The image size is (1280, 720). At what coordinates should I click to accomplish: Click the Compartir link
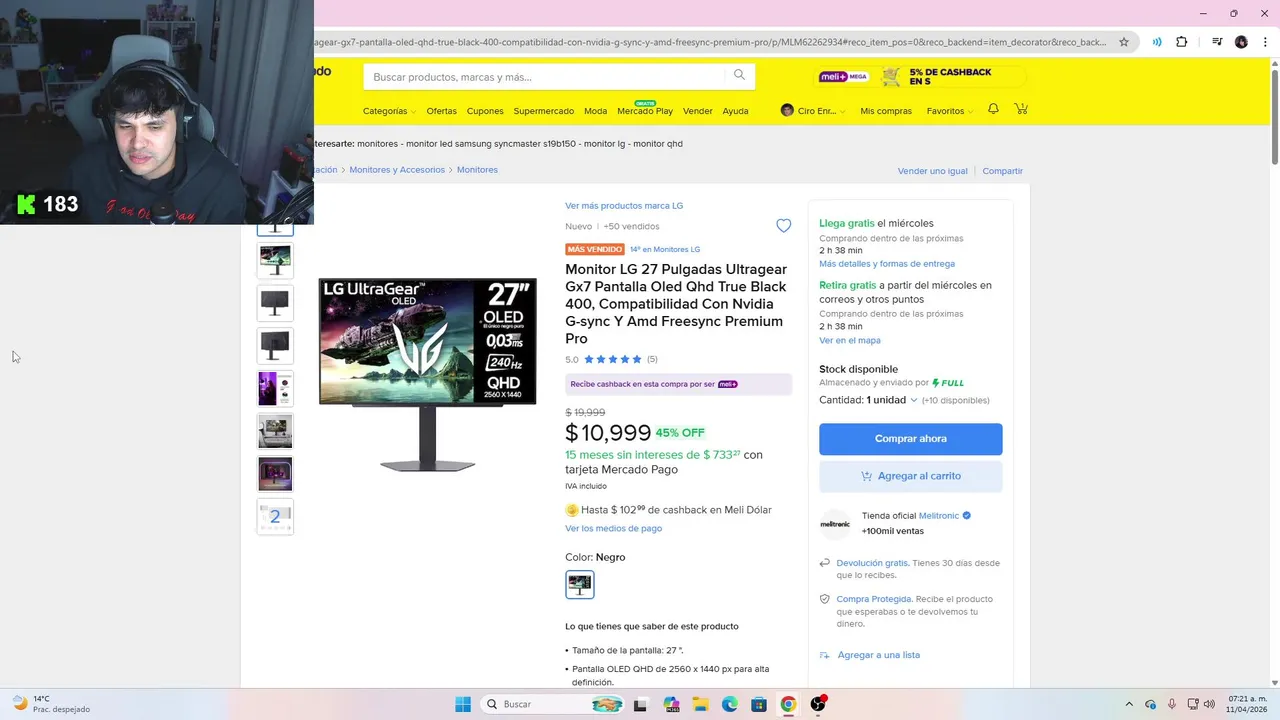point(1002,171)
